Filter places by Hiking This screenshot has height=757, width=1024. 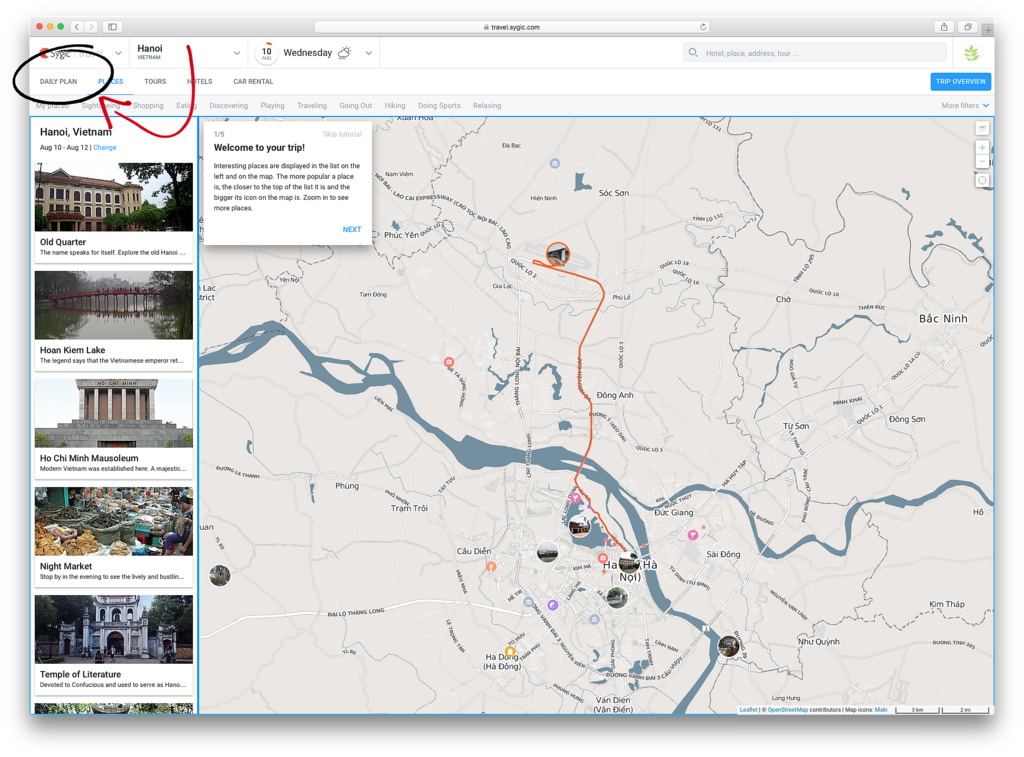tap(394, 106)
